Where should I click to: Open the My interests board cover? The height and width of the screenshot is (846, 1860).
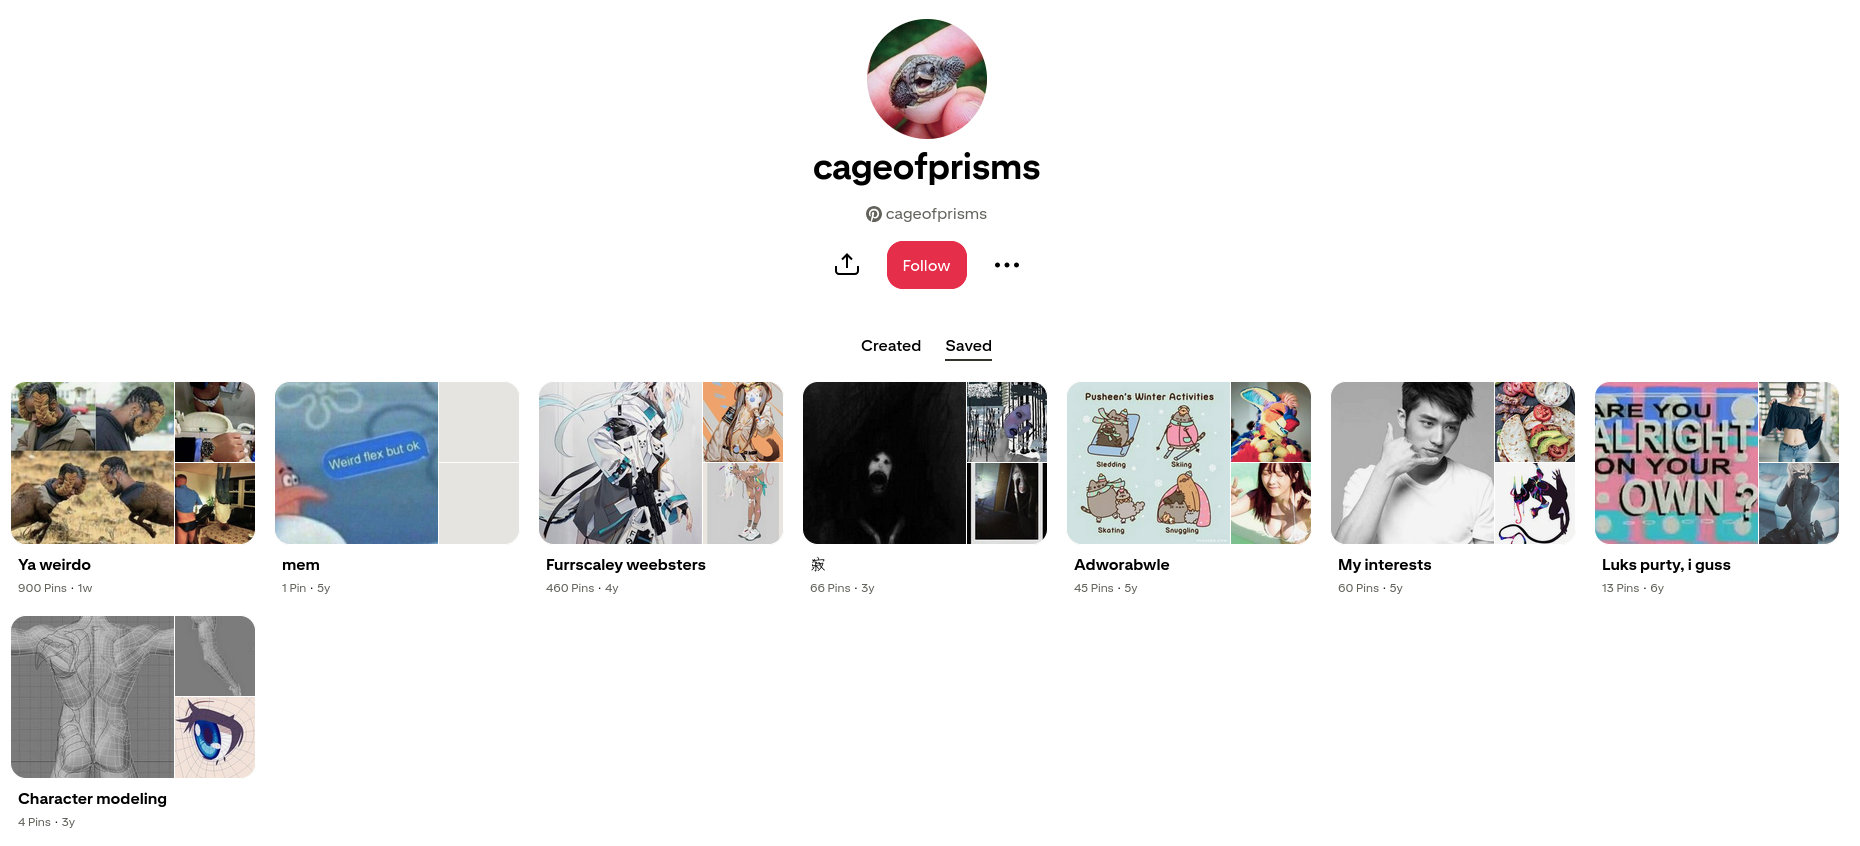[x=1453, y=463]
